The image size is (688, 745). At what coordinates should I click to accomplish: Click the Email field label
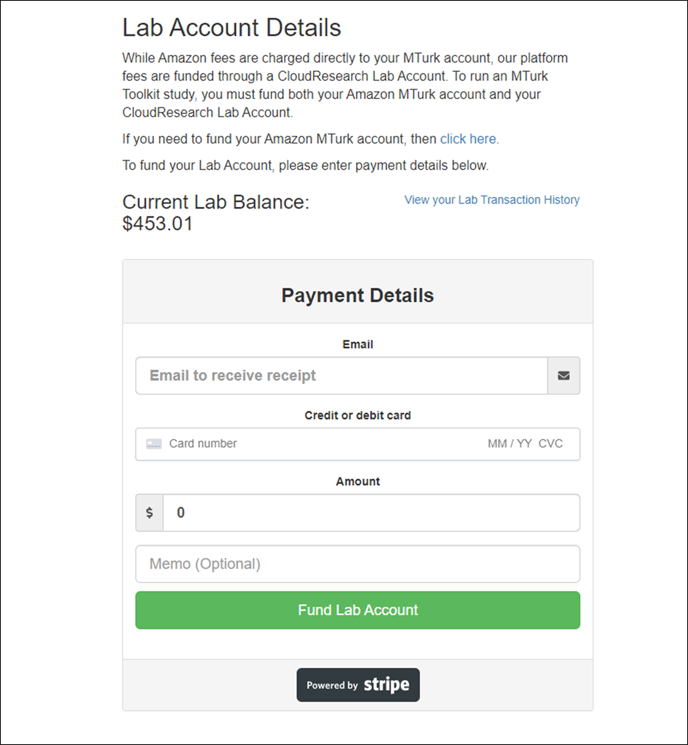pyautogui.click(x=358, y=344)
